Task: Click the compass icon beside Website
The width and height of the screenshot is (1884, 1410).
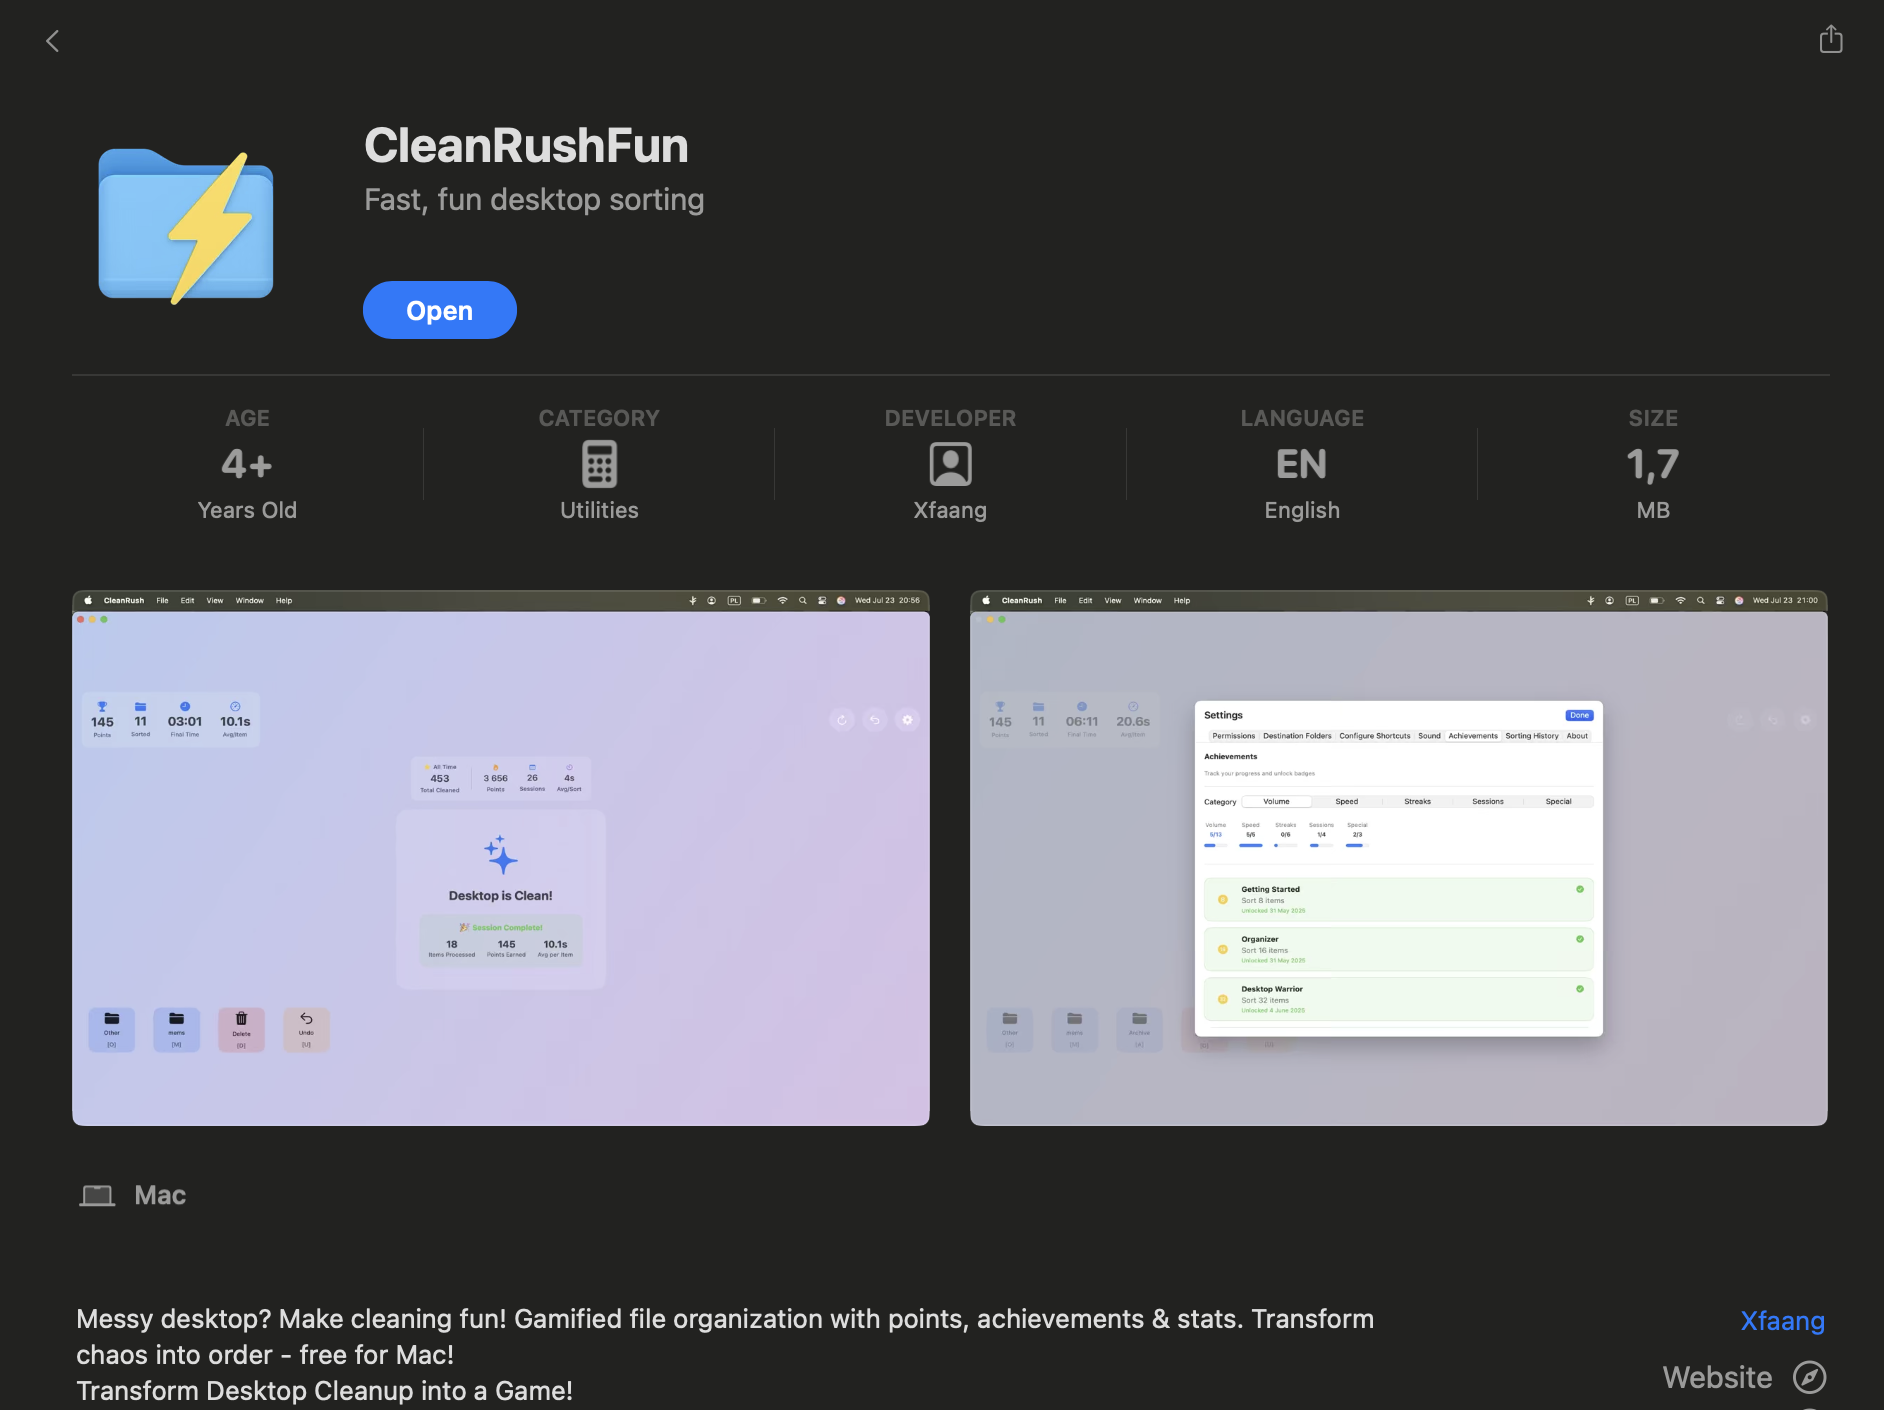Action: click(x=1809, y=1377)
